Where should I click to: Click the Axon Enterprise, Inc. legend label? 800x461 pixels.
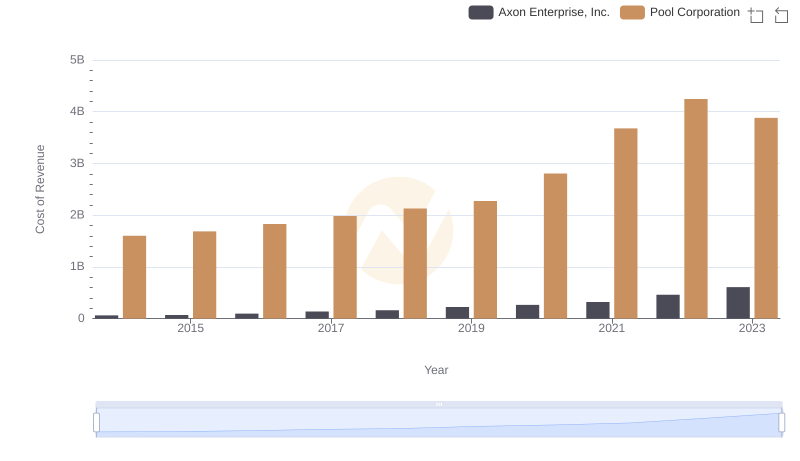click(x=554, y=12)
